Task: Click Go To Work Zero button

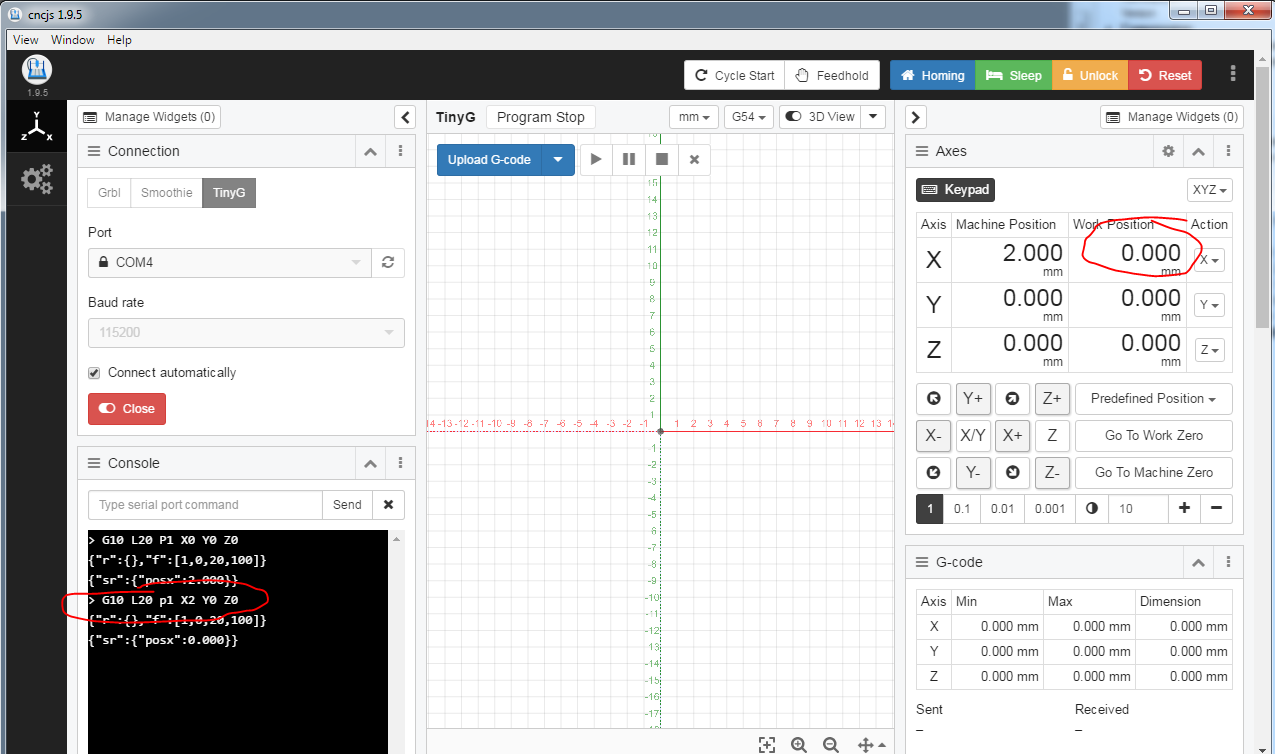Action: pyautogui.click(x=1153, y=436)
